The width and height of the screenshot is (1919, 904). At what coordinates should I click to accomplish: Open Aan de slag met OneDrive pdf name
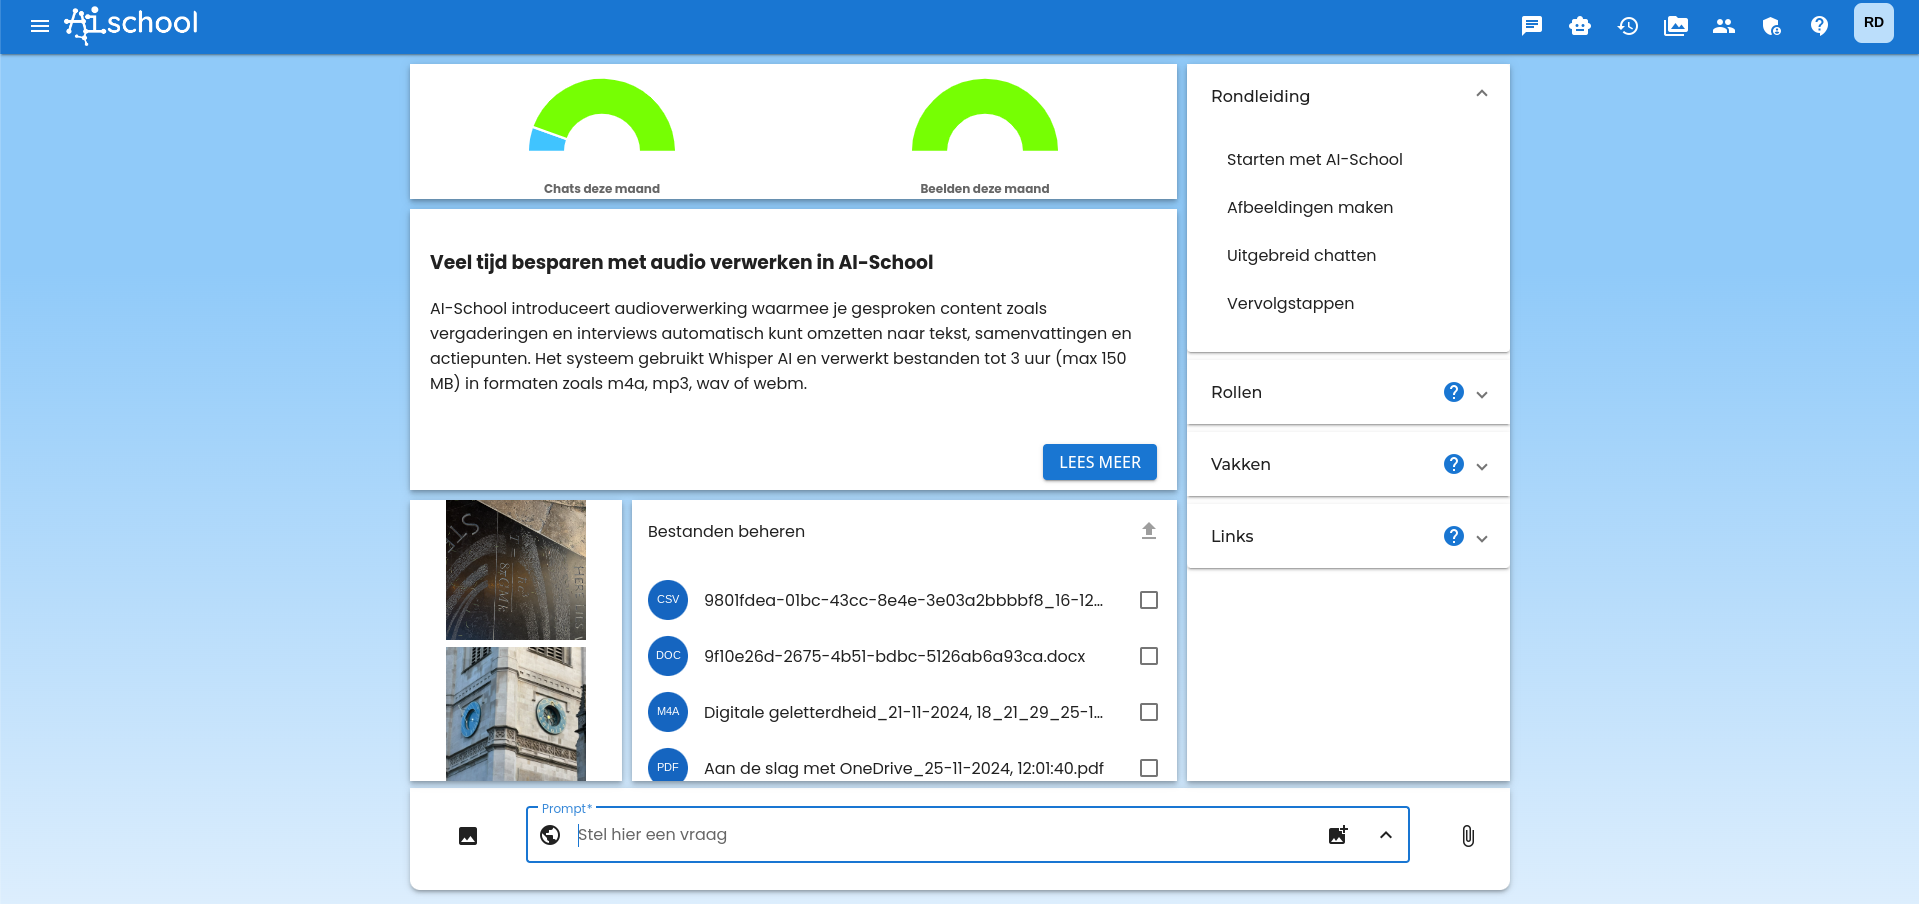[903, 768]
